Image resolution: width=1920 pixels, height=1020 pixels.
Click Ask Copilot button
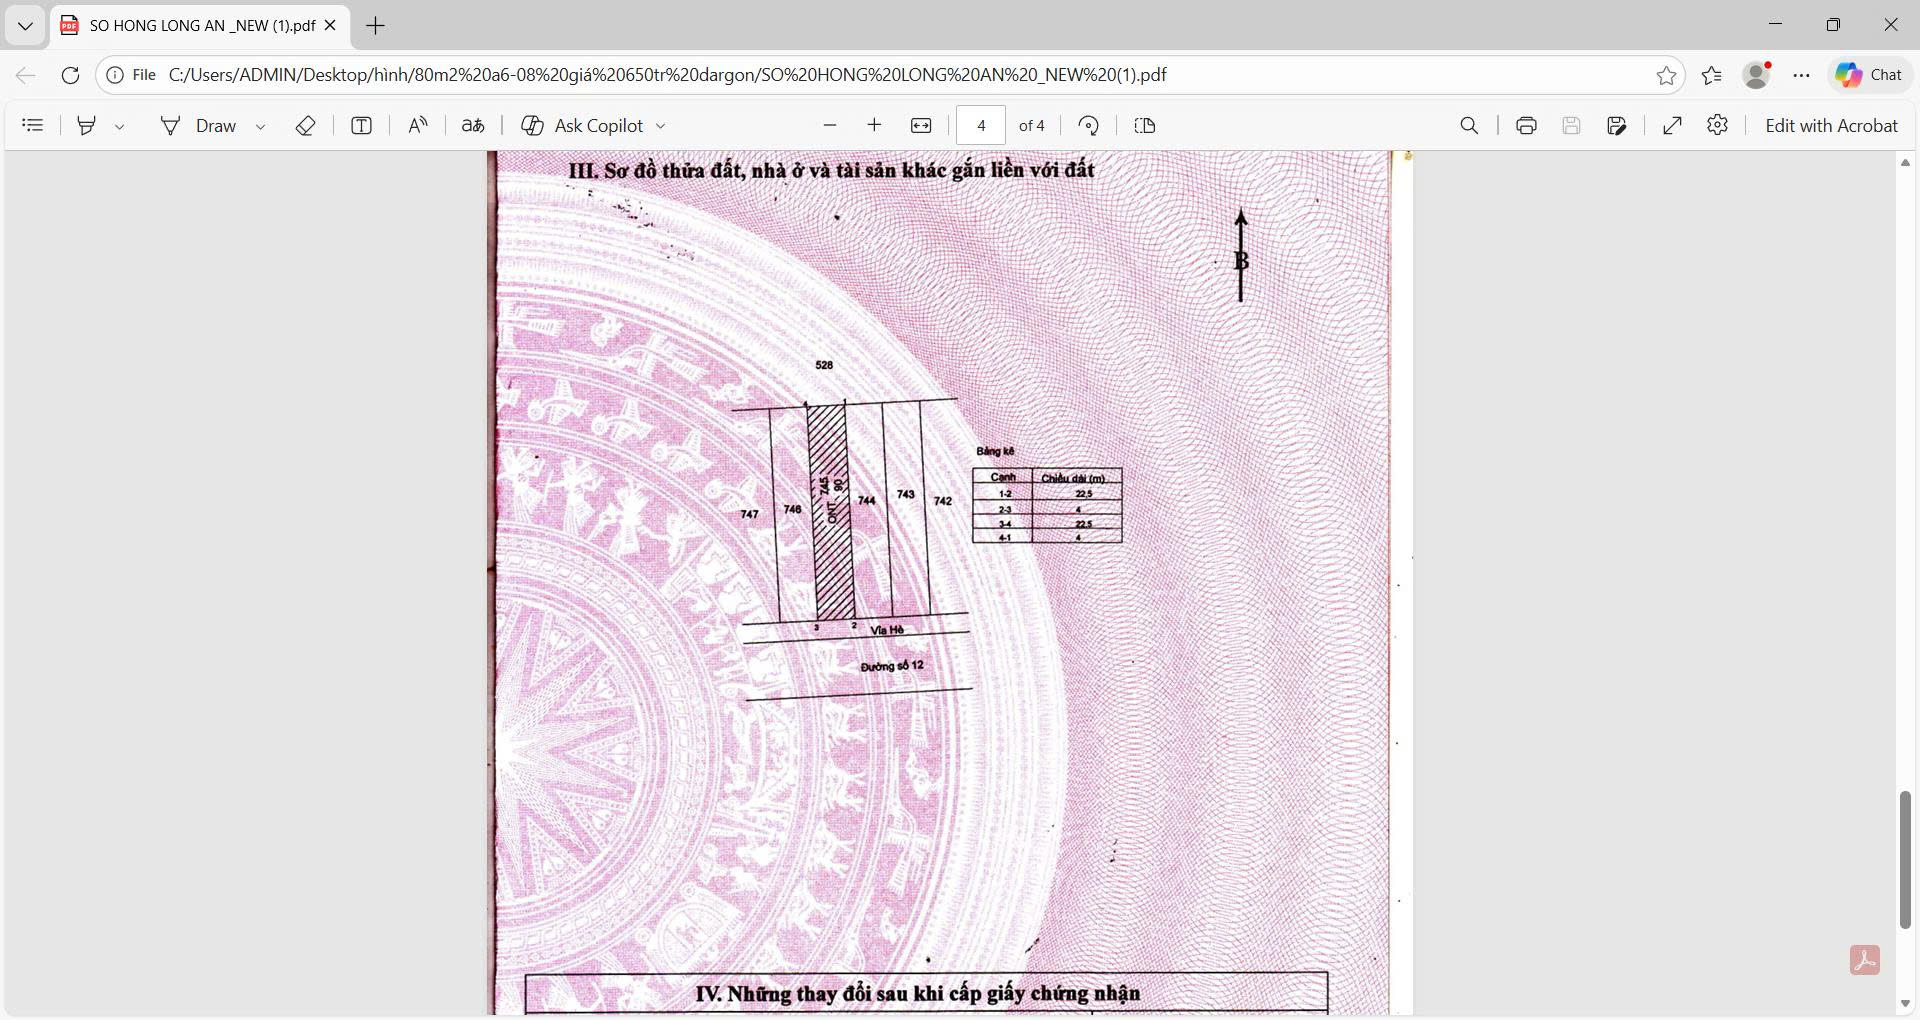click(x=583, y=126)
